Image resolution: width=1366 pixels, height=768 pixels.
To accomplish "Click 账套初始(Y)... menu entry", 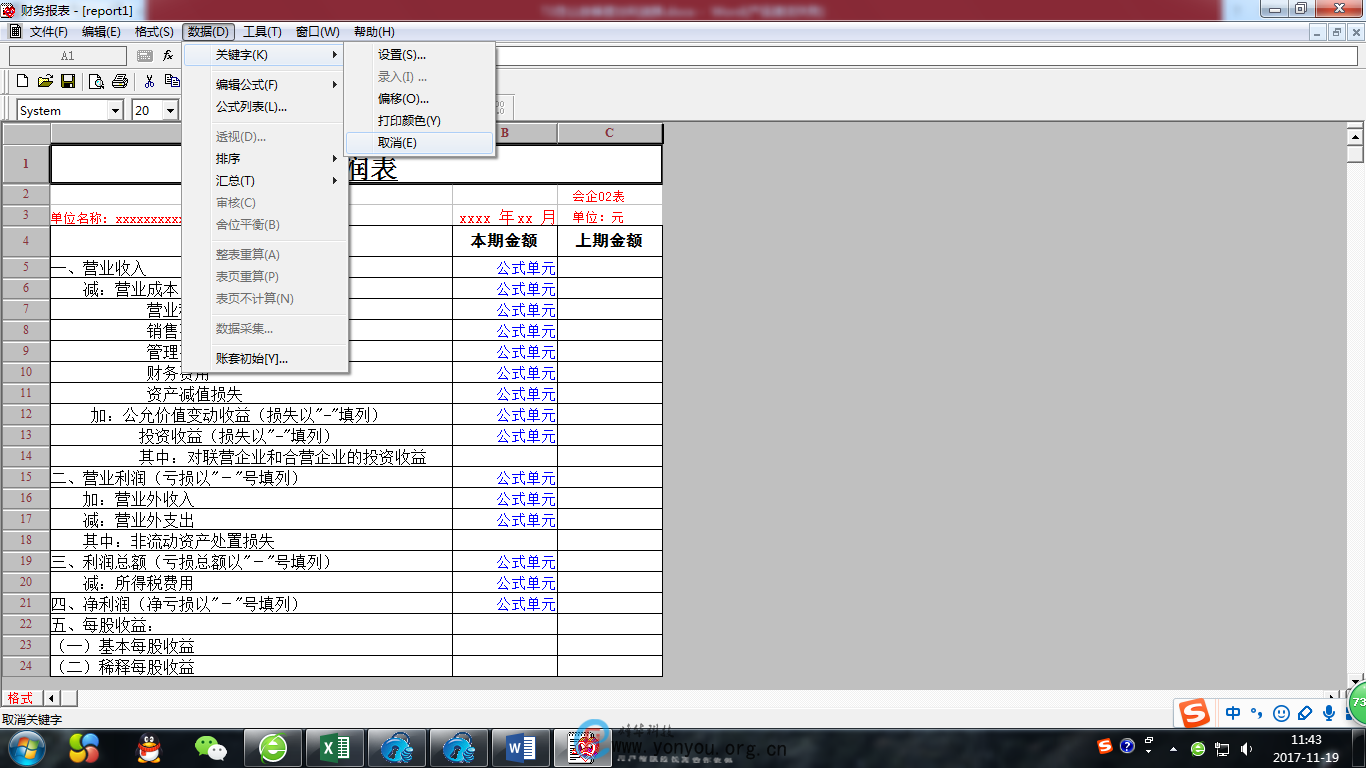I will (266, 359).
